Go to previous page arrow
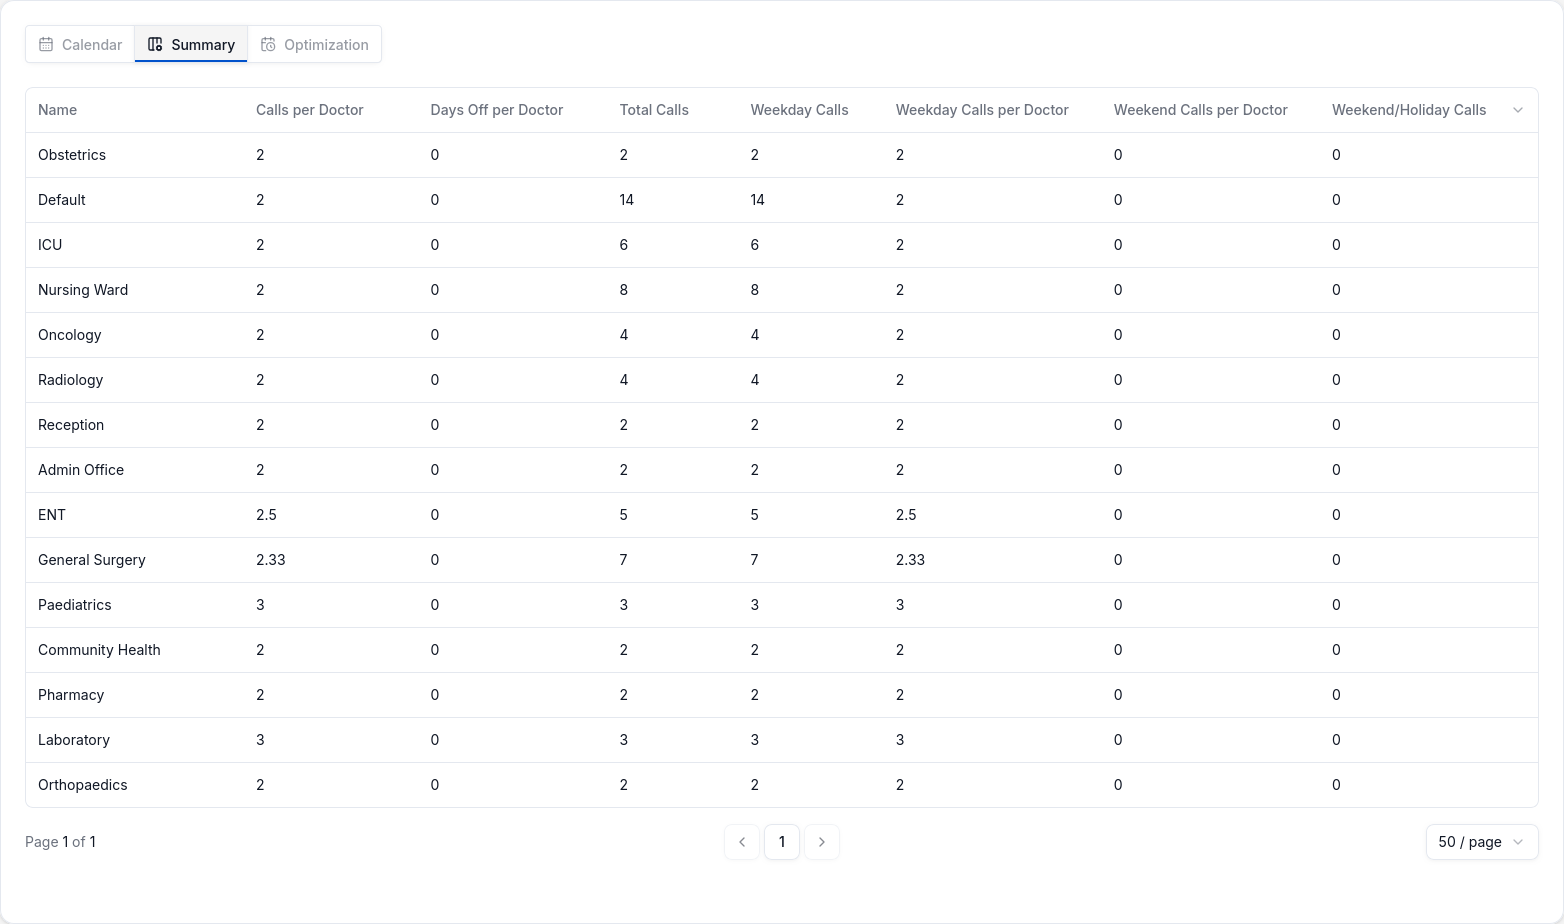1564x924 pixels. (x=742, y=842)
